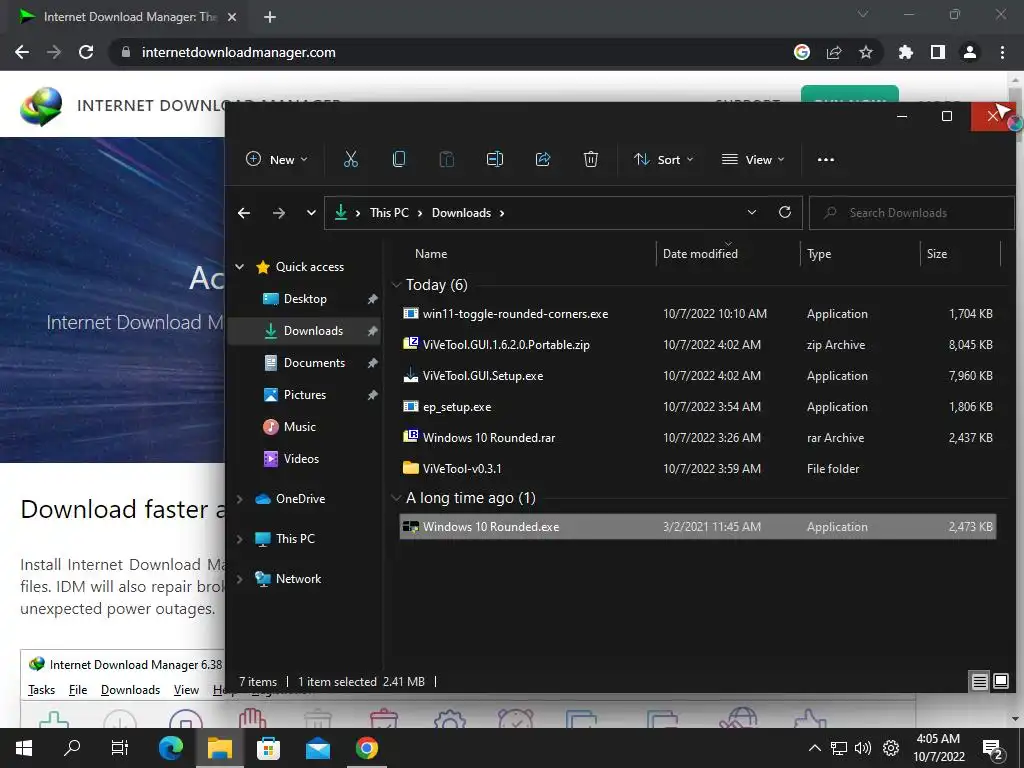Image resolution: width=1024 pixels, height=768 pixels.
Task: Open Mail app from taskbar
Action: 318,748
